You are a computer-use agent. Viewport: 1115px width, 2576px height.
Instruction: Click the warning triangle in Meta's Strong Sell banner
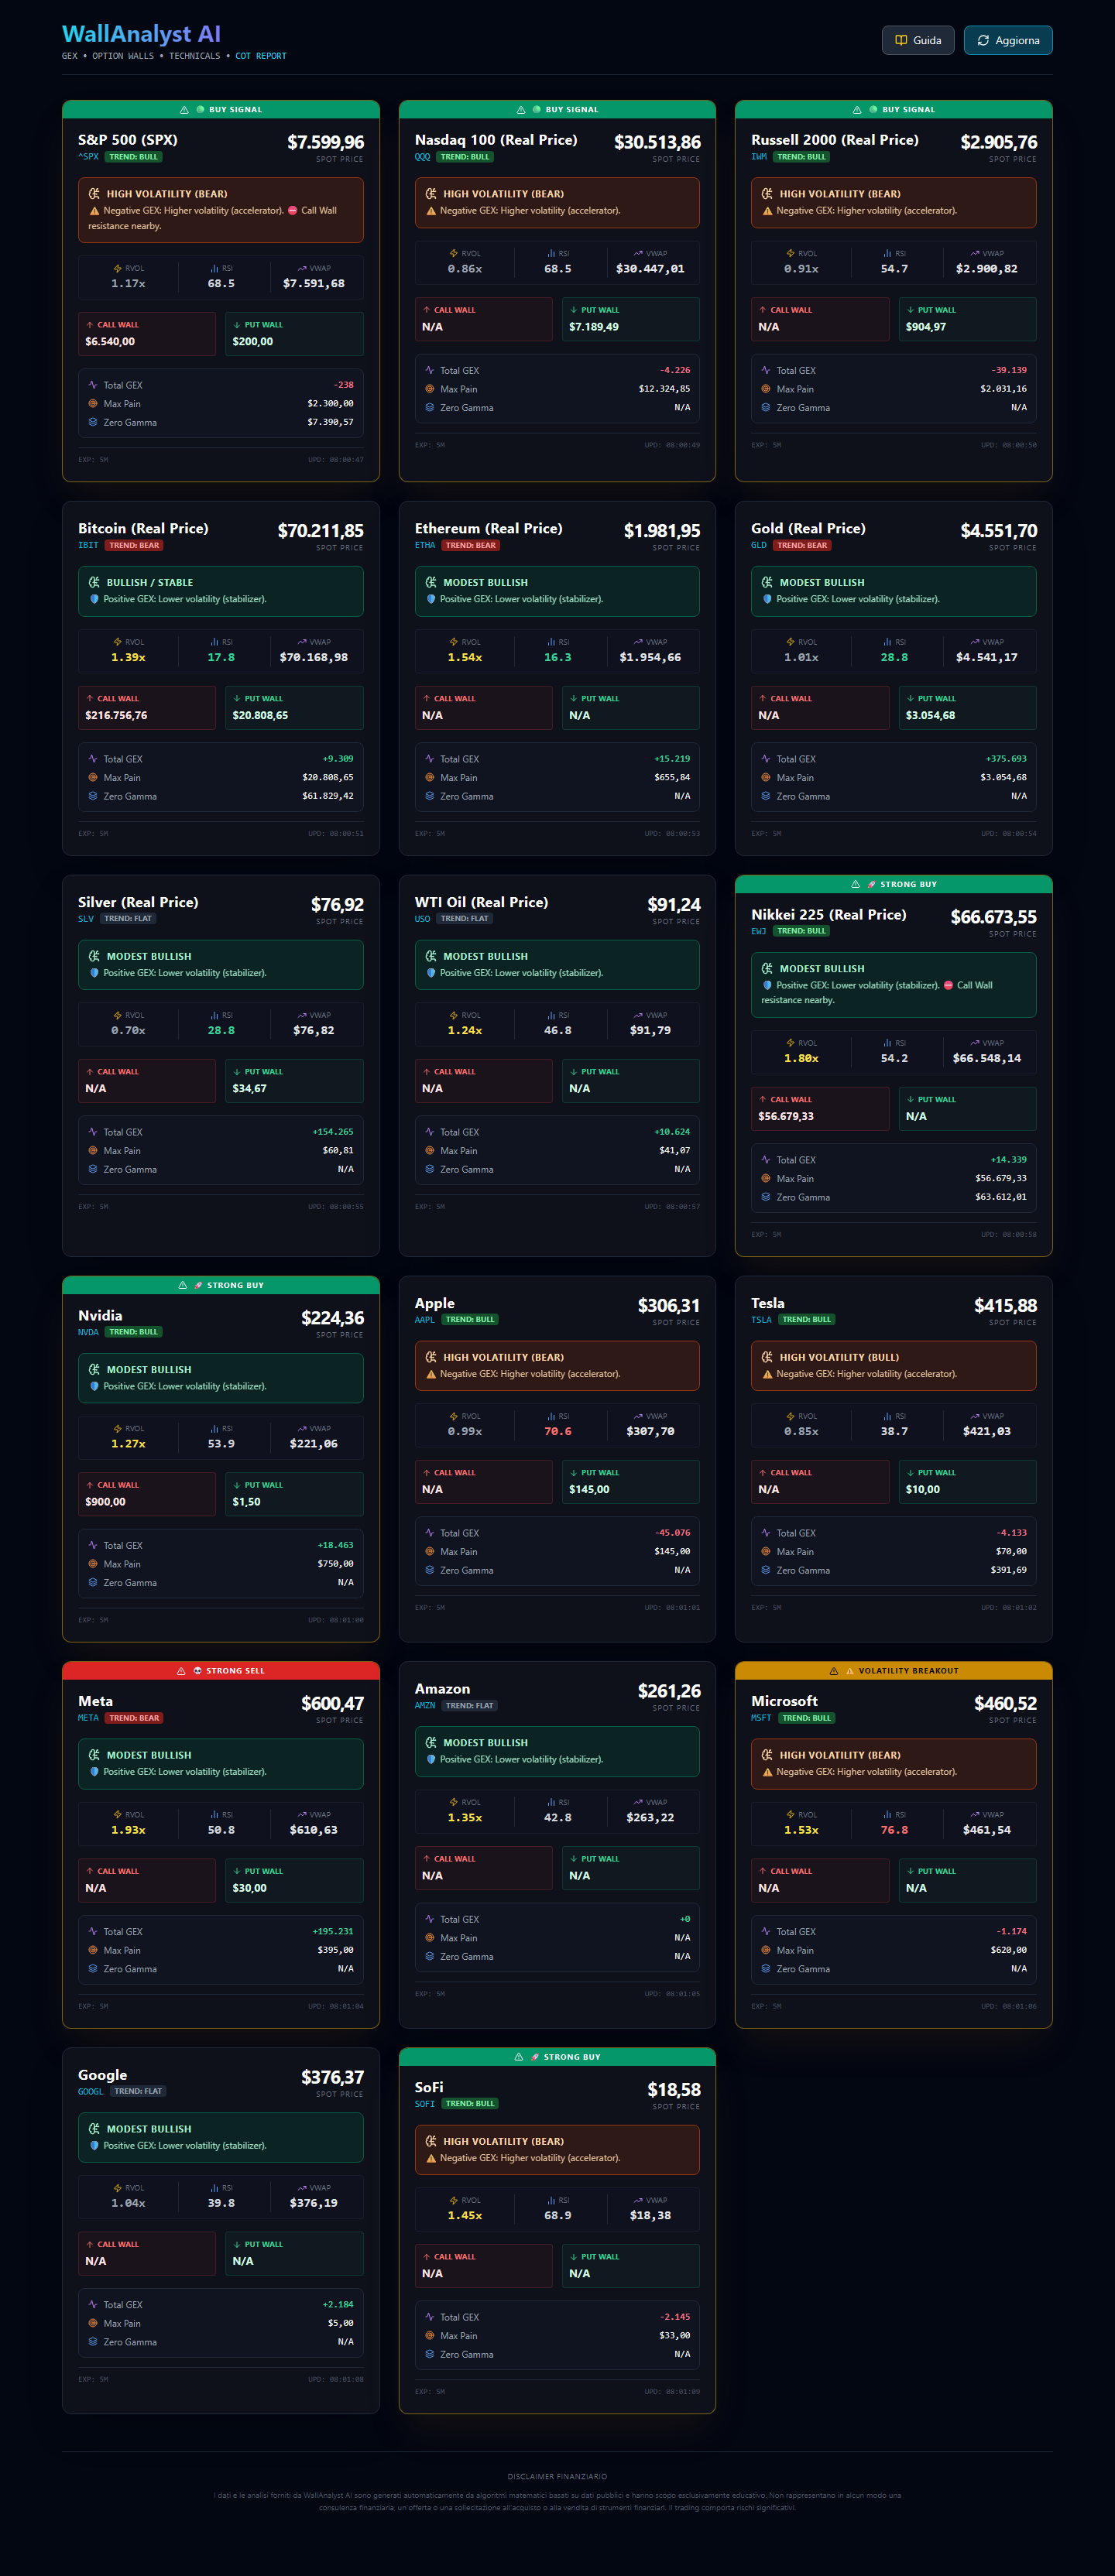pyautogui.click(x=181, y=1671)
